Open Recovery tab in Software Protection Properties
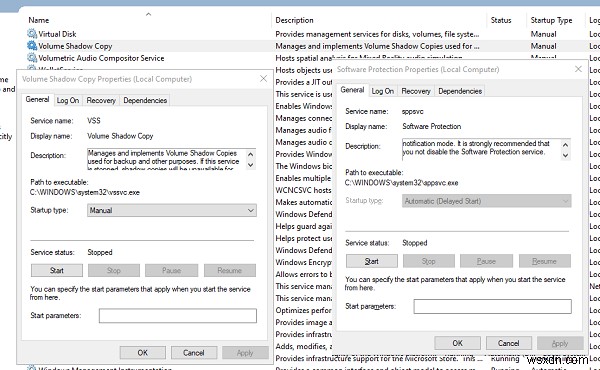This screenshot has height=370, width=600. pyautogui.click(x=416, y=91)
